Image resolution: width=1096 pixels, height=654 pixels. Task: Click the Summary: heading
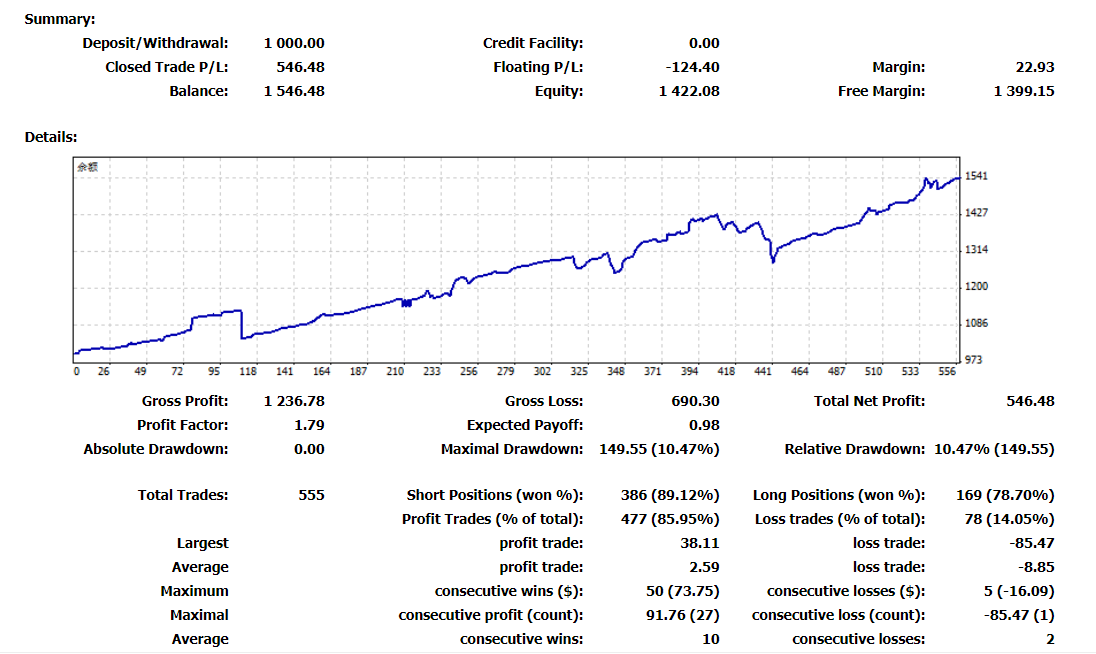click(x=60, y=19)
